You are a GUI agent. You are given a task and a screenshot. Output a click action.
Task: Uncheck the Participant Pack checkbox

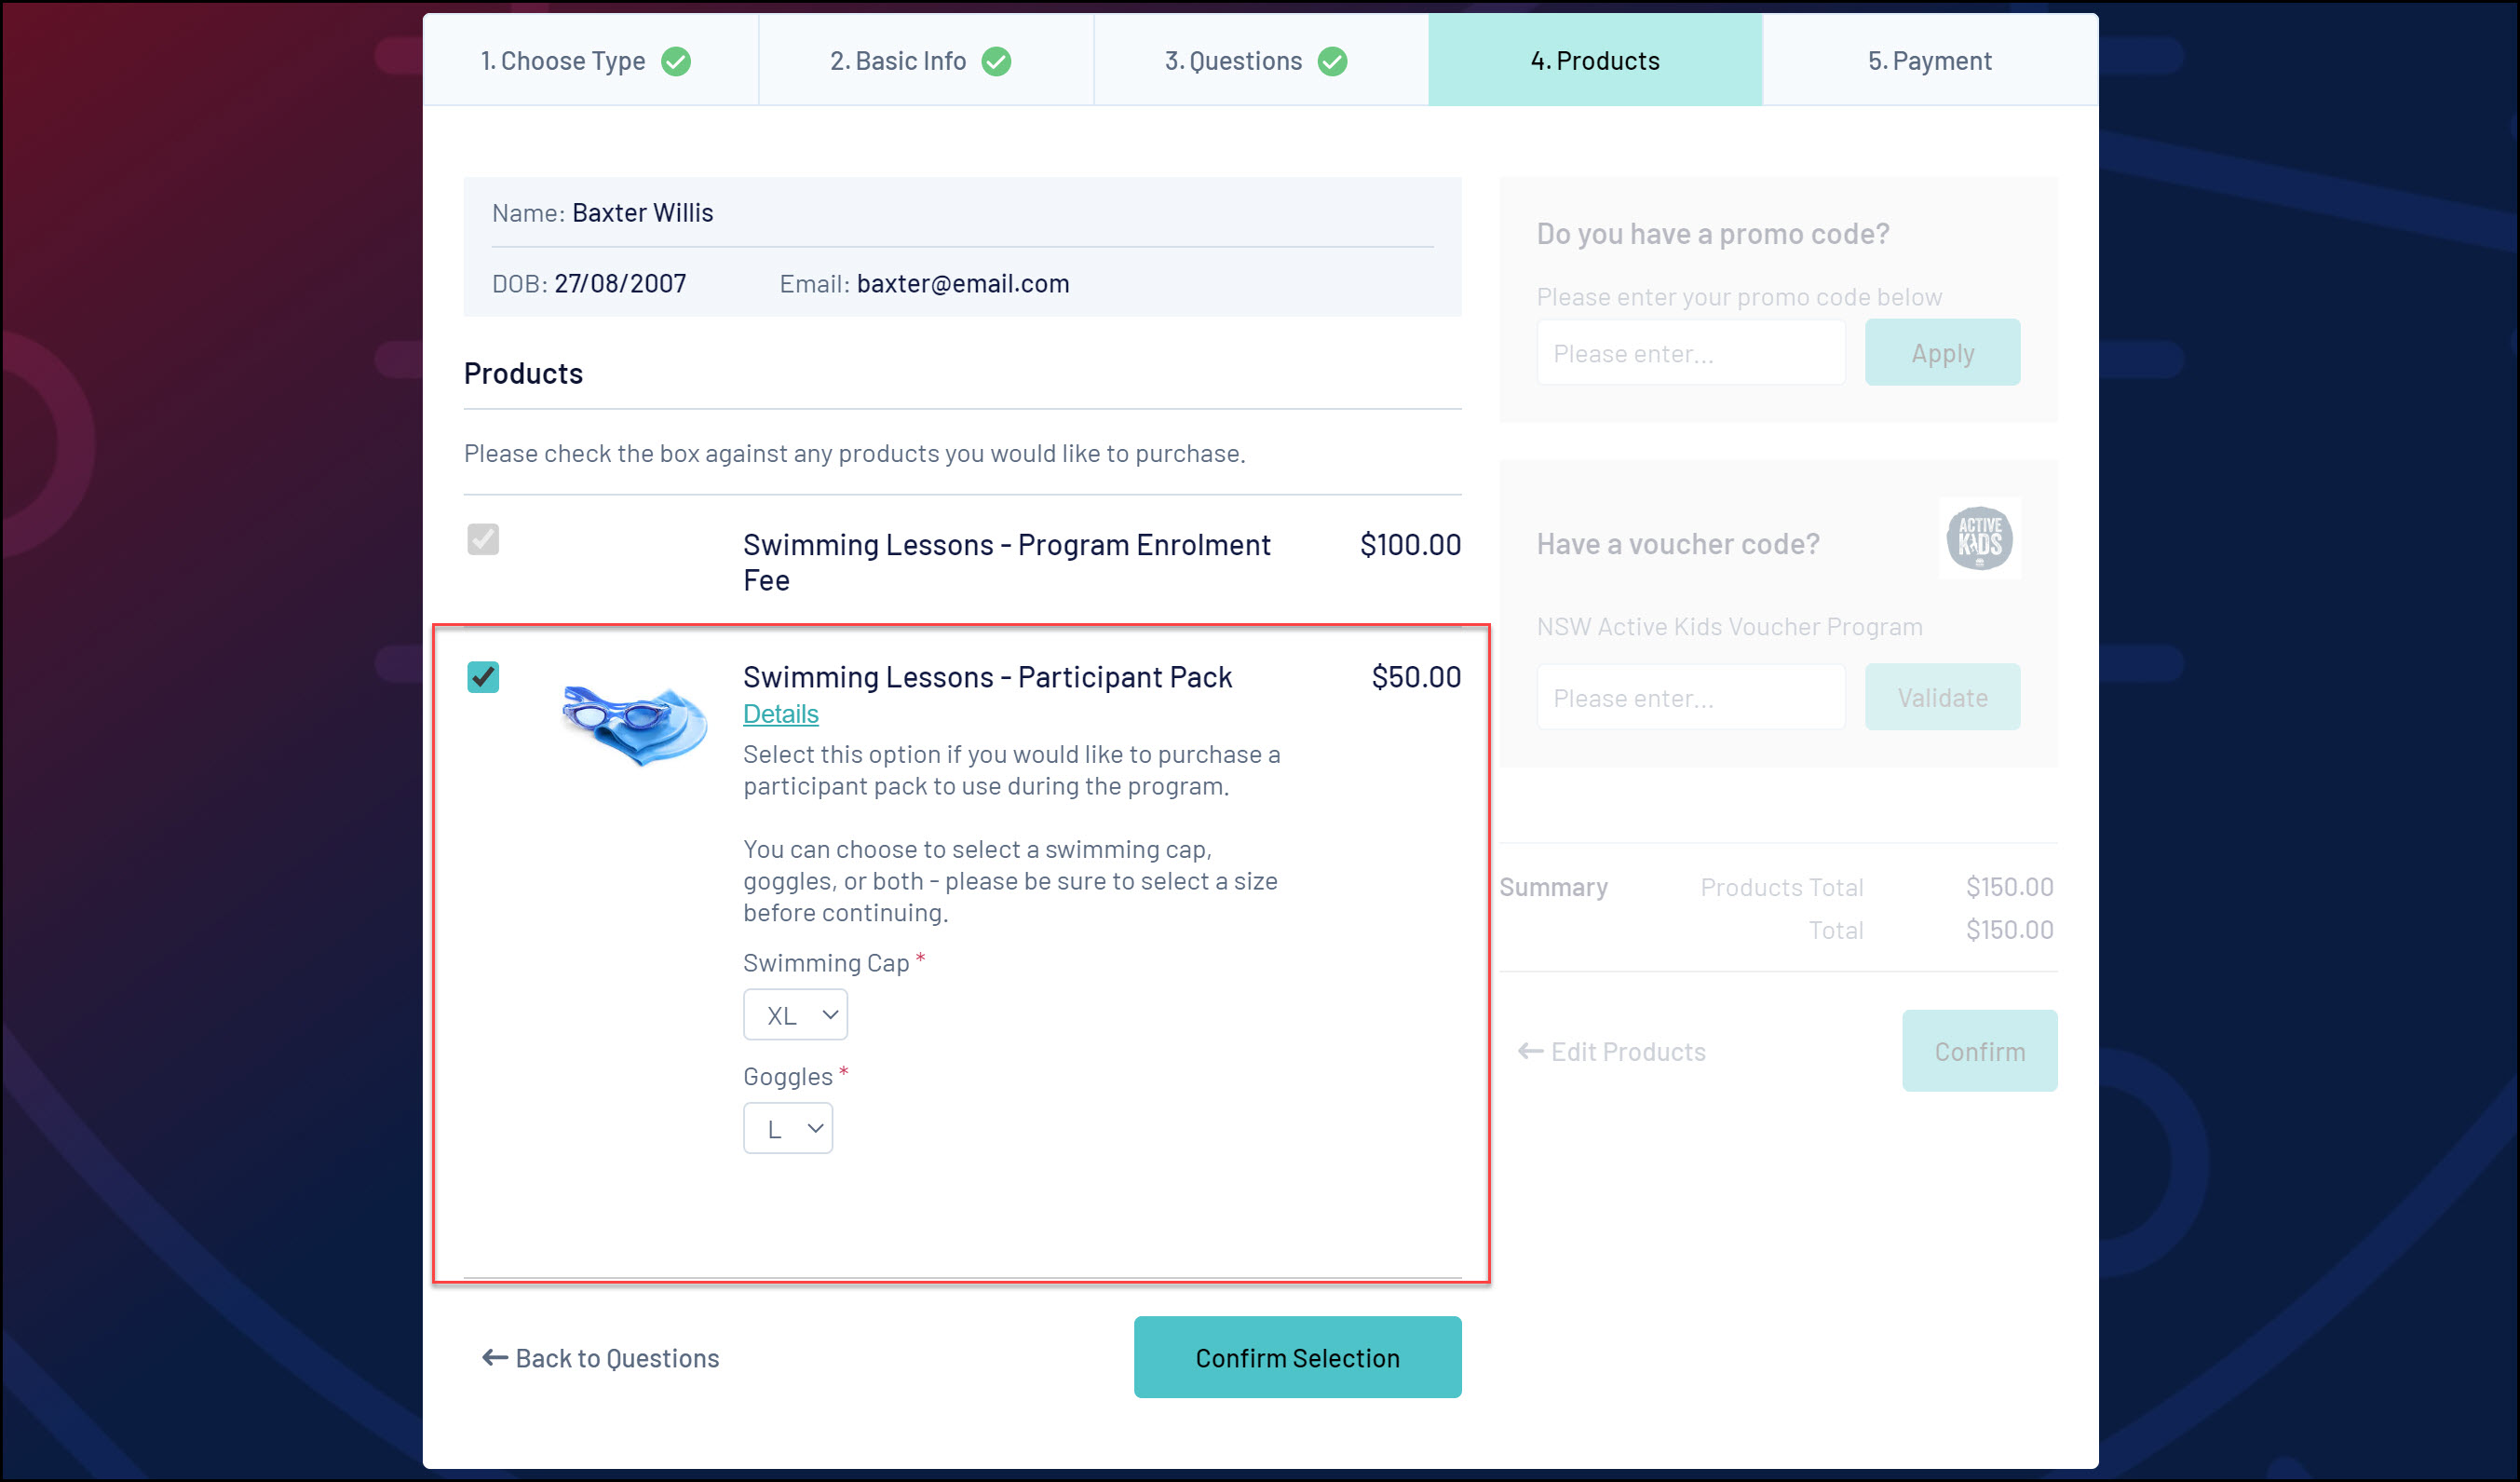[x=483, y=677]
